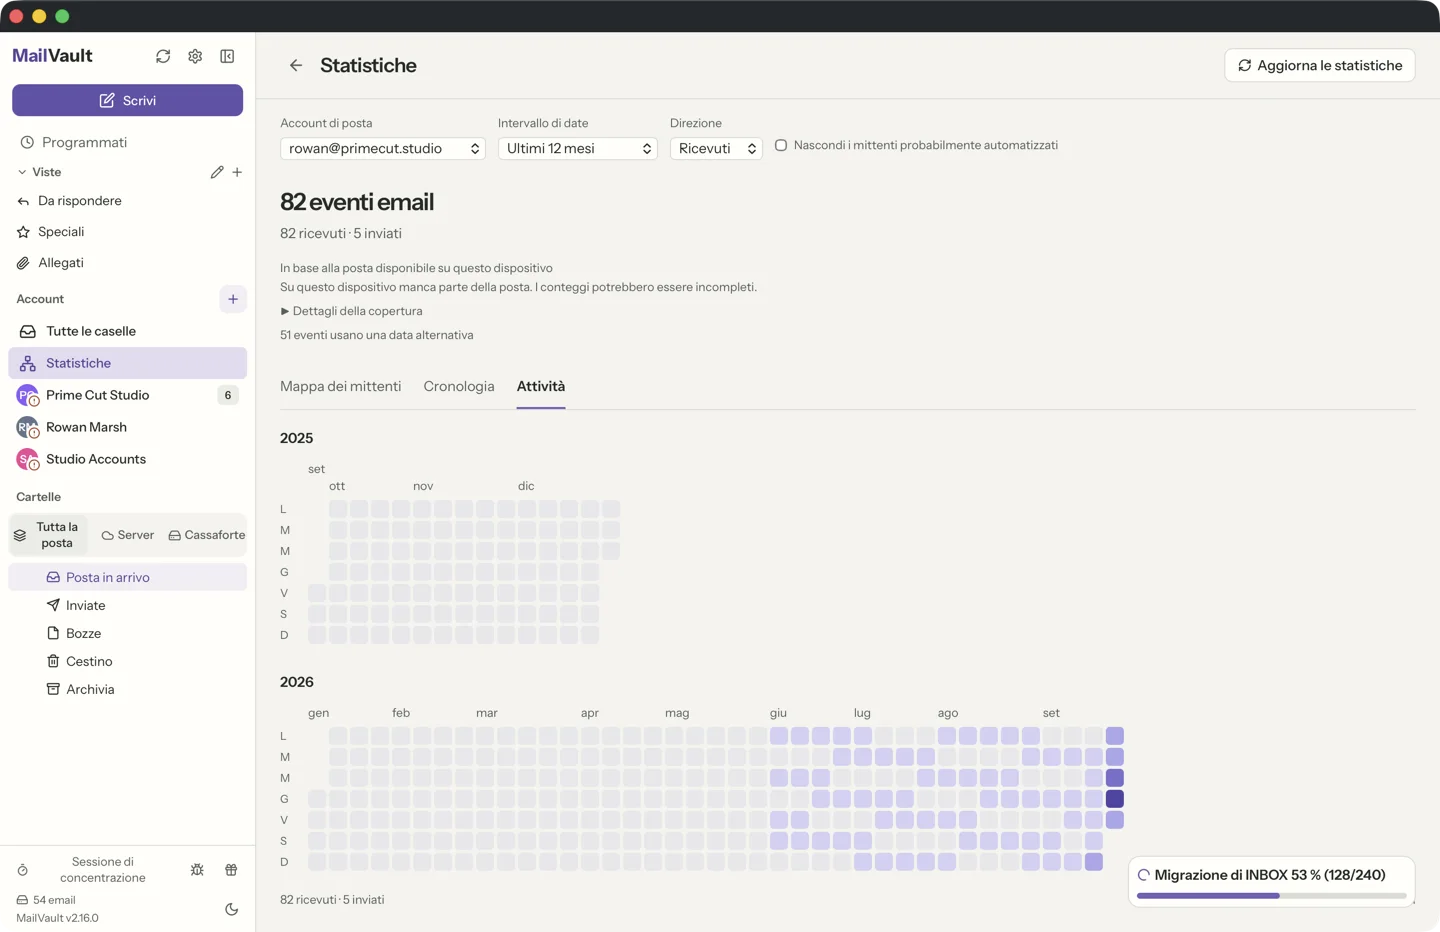Screen dimensions: 1440x932
Task: Click the Rowan Marsh account avatar
Action: [27, 427]
